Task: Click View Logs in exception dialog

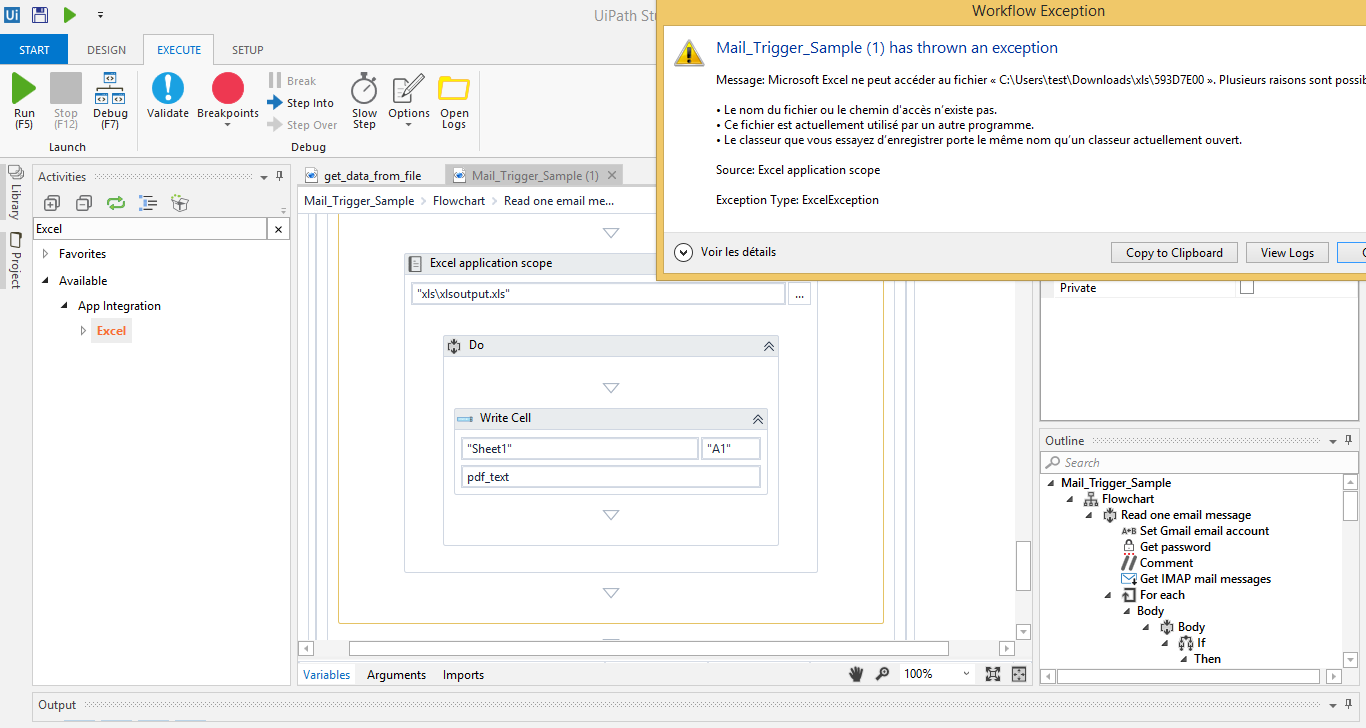Action: point(1287,253)
